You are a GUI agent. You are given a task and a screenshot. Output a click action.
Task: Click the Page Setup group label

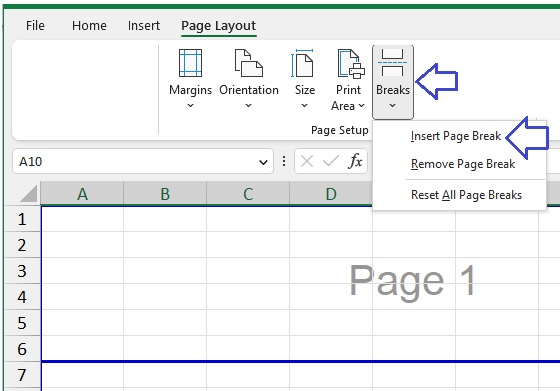[340, 130]
